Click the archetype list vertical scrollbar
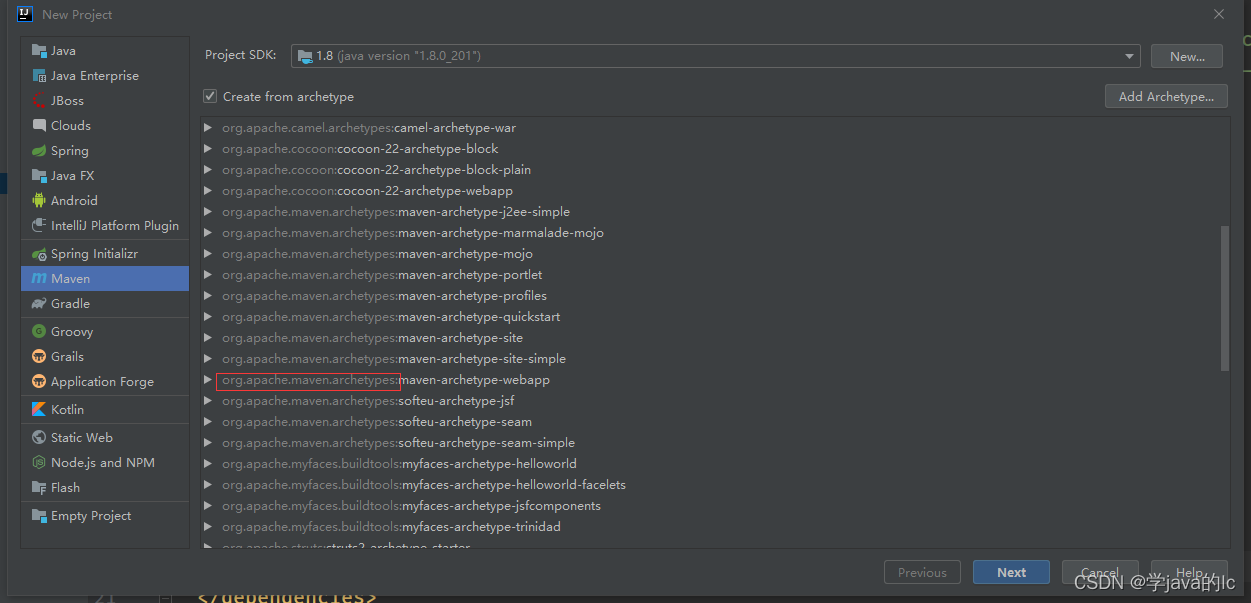The image size is (1251, 603). [1225, 298]
